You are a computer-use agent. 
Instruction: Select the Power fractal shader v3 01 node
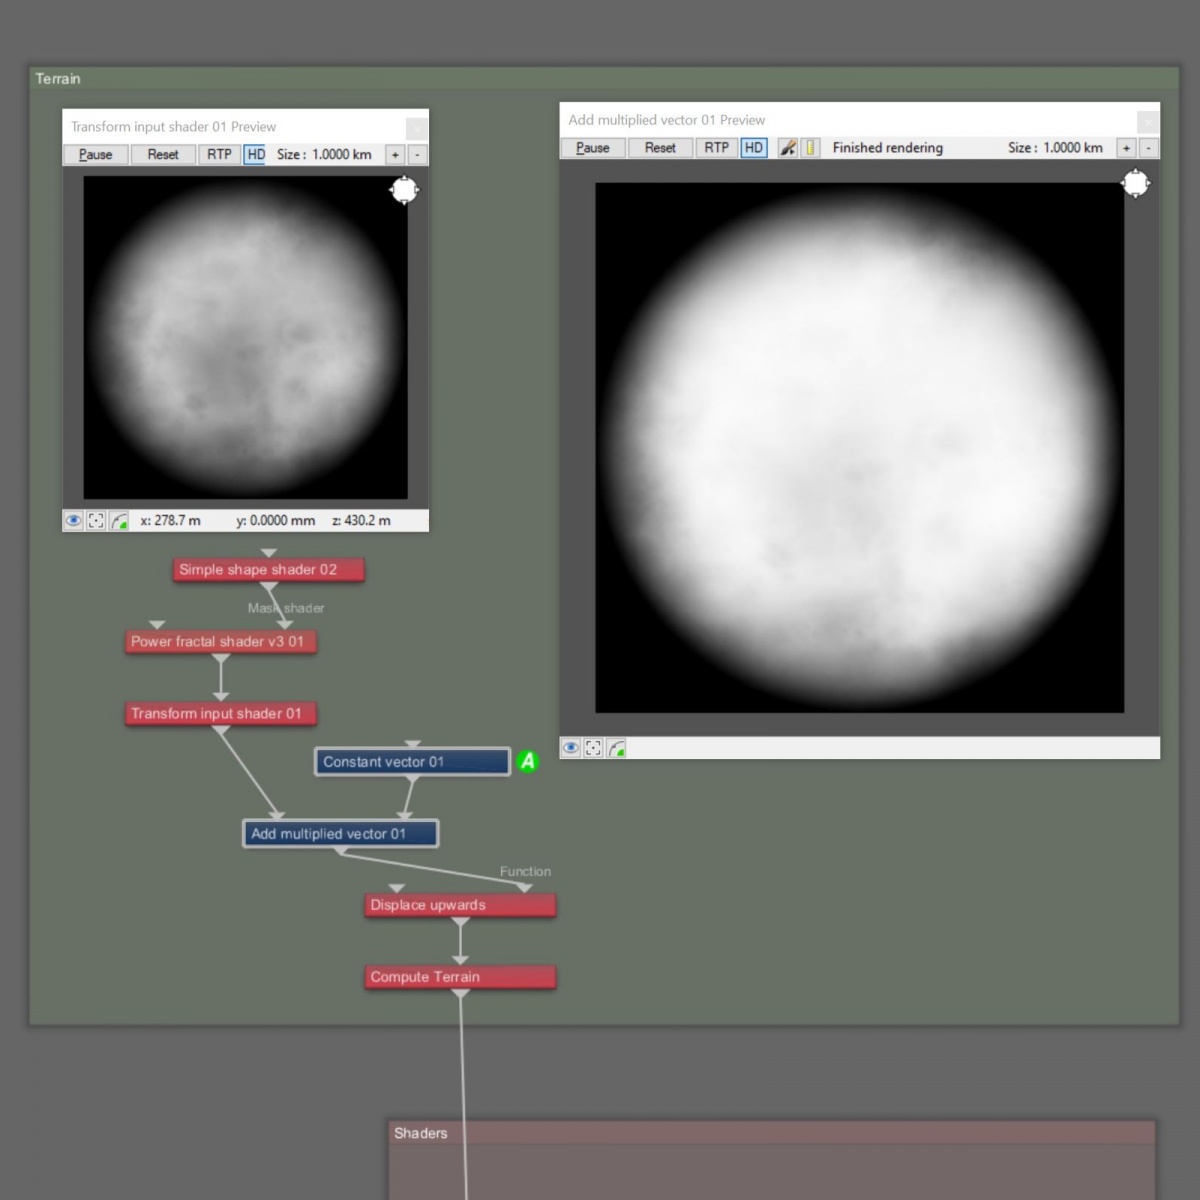(x=220, y=642)
